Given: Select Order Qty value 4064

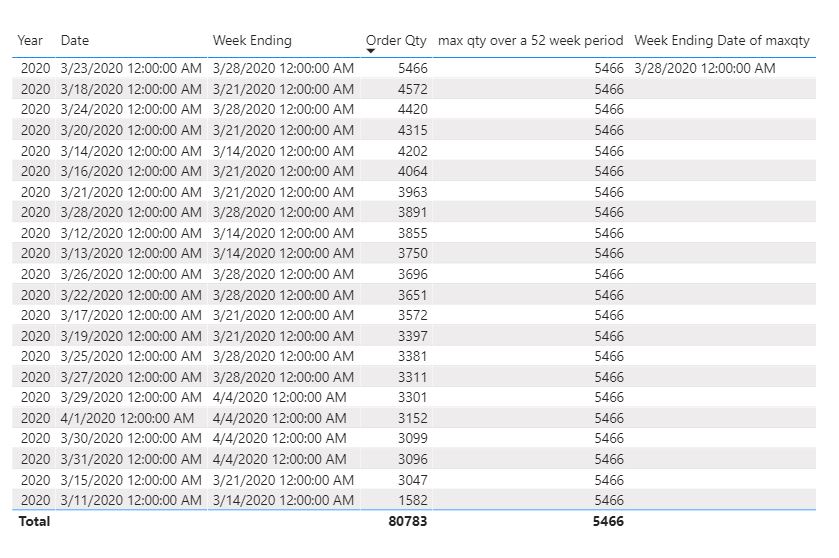Looking at the screenshot, I should point(413,171).
